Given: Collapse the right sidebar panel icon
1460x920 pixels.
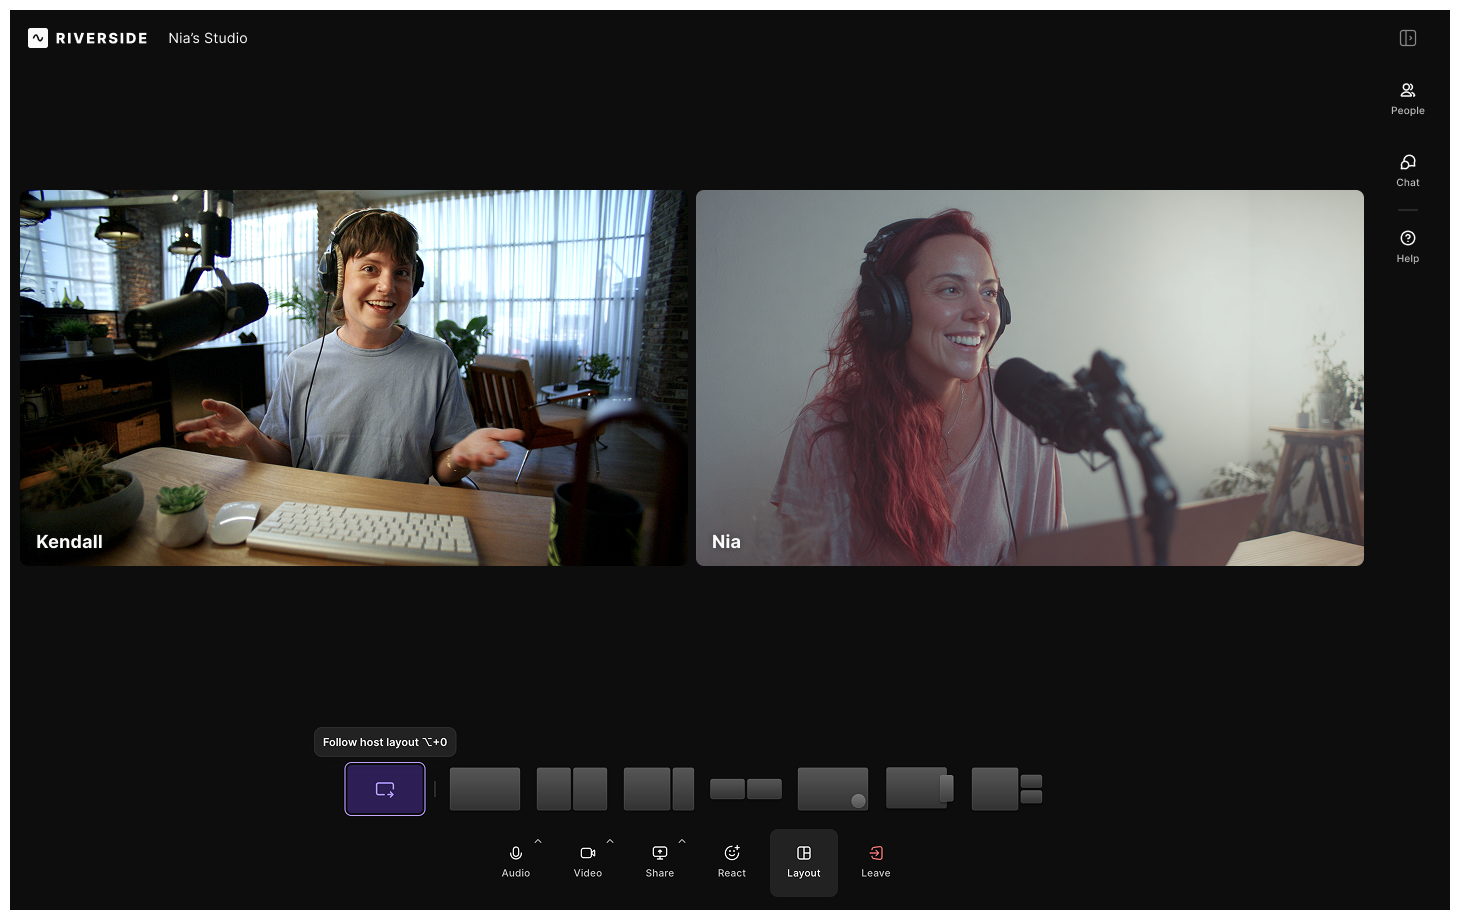Looking at the screenshot, I should pos(1407,38).
